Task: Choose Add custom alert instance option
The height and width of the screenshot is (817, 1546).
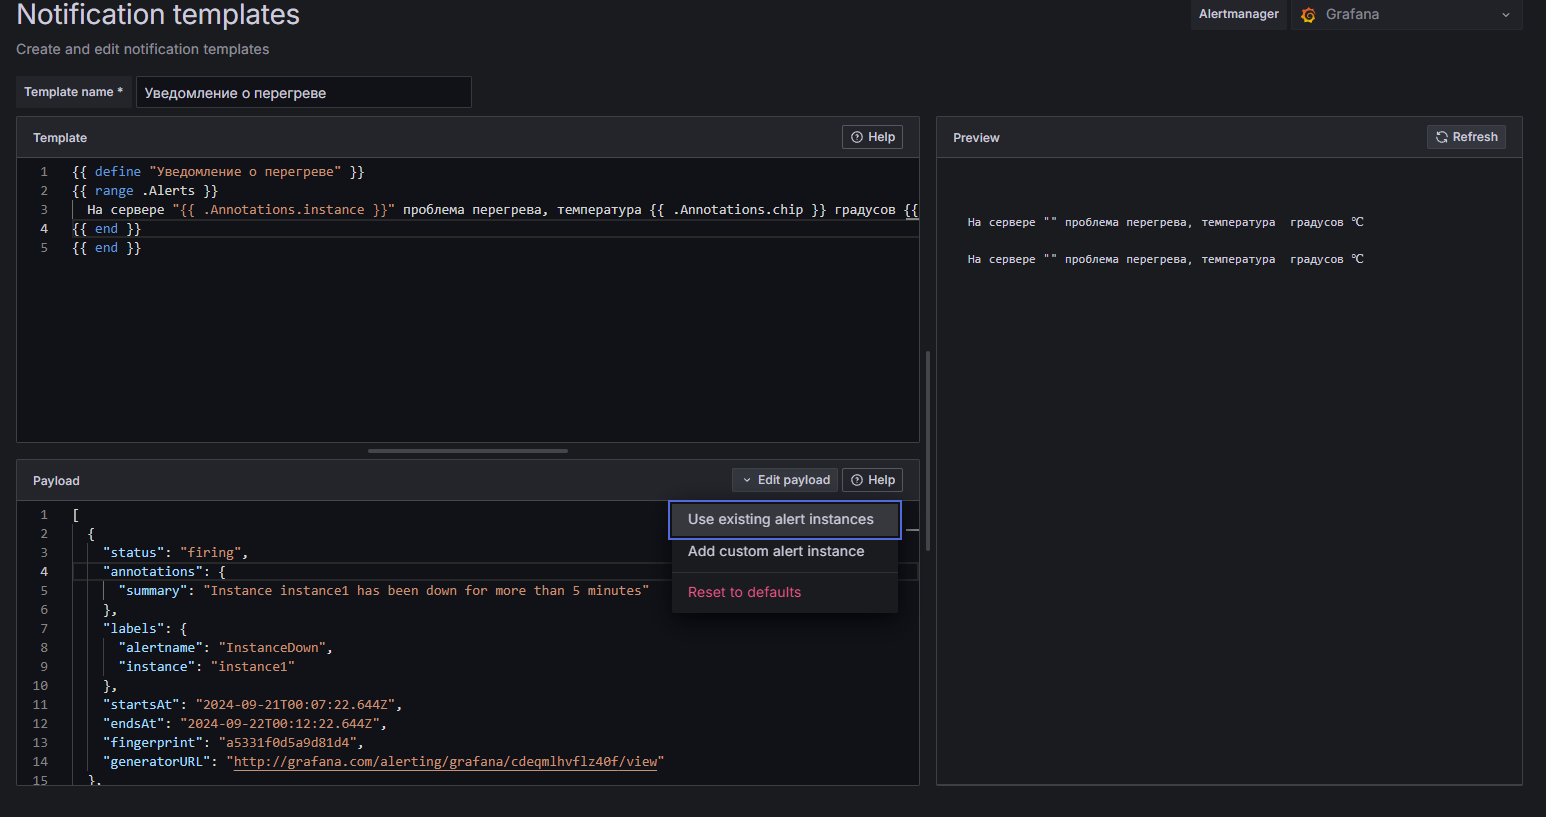Action: (x=775, y=551)
